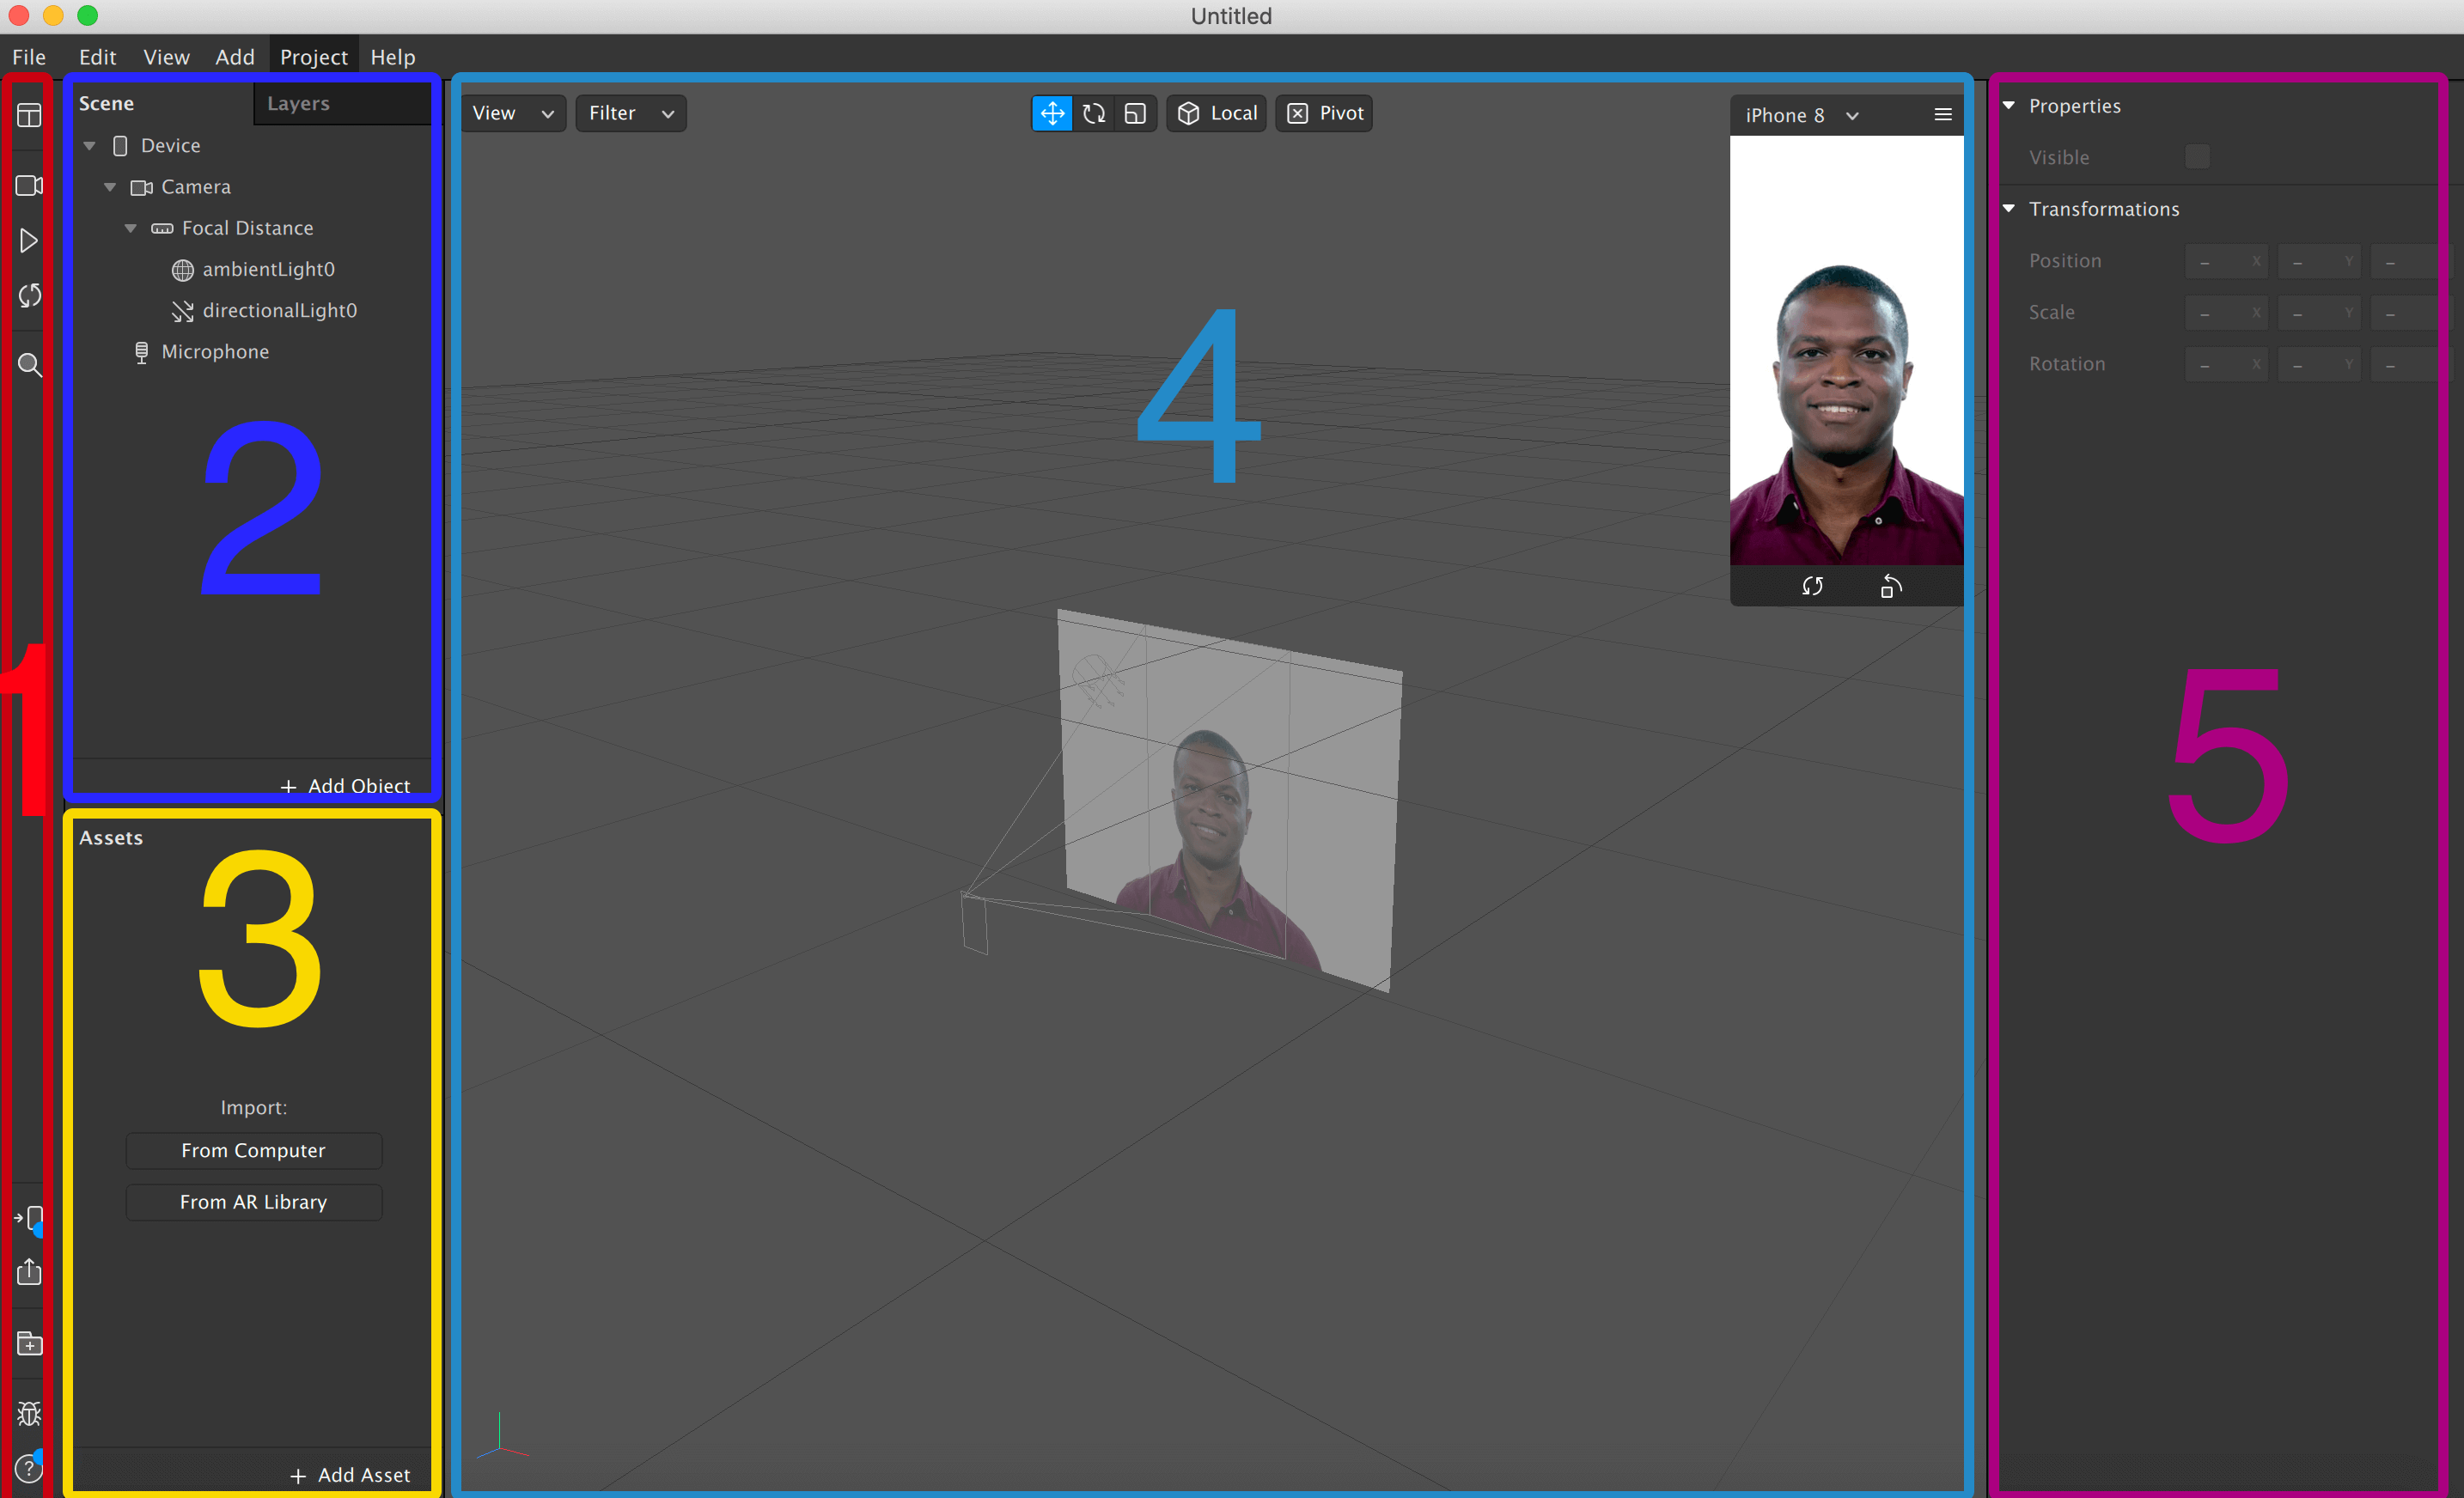This screenshot has width=2464, height=1498.
Task: Import an asset From Computer
Action: (x=253, y=1150)
